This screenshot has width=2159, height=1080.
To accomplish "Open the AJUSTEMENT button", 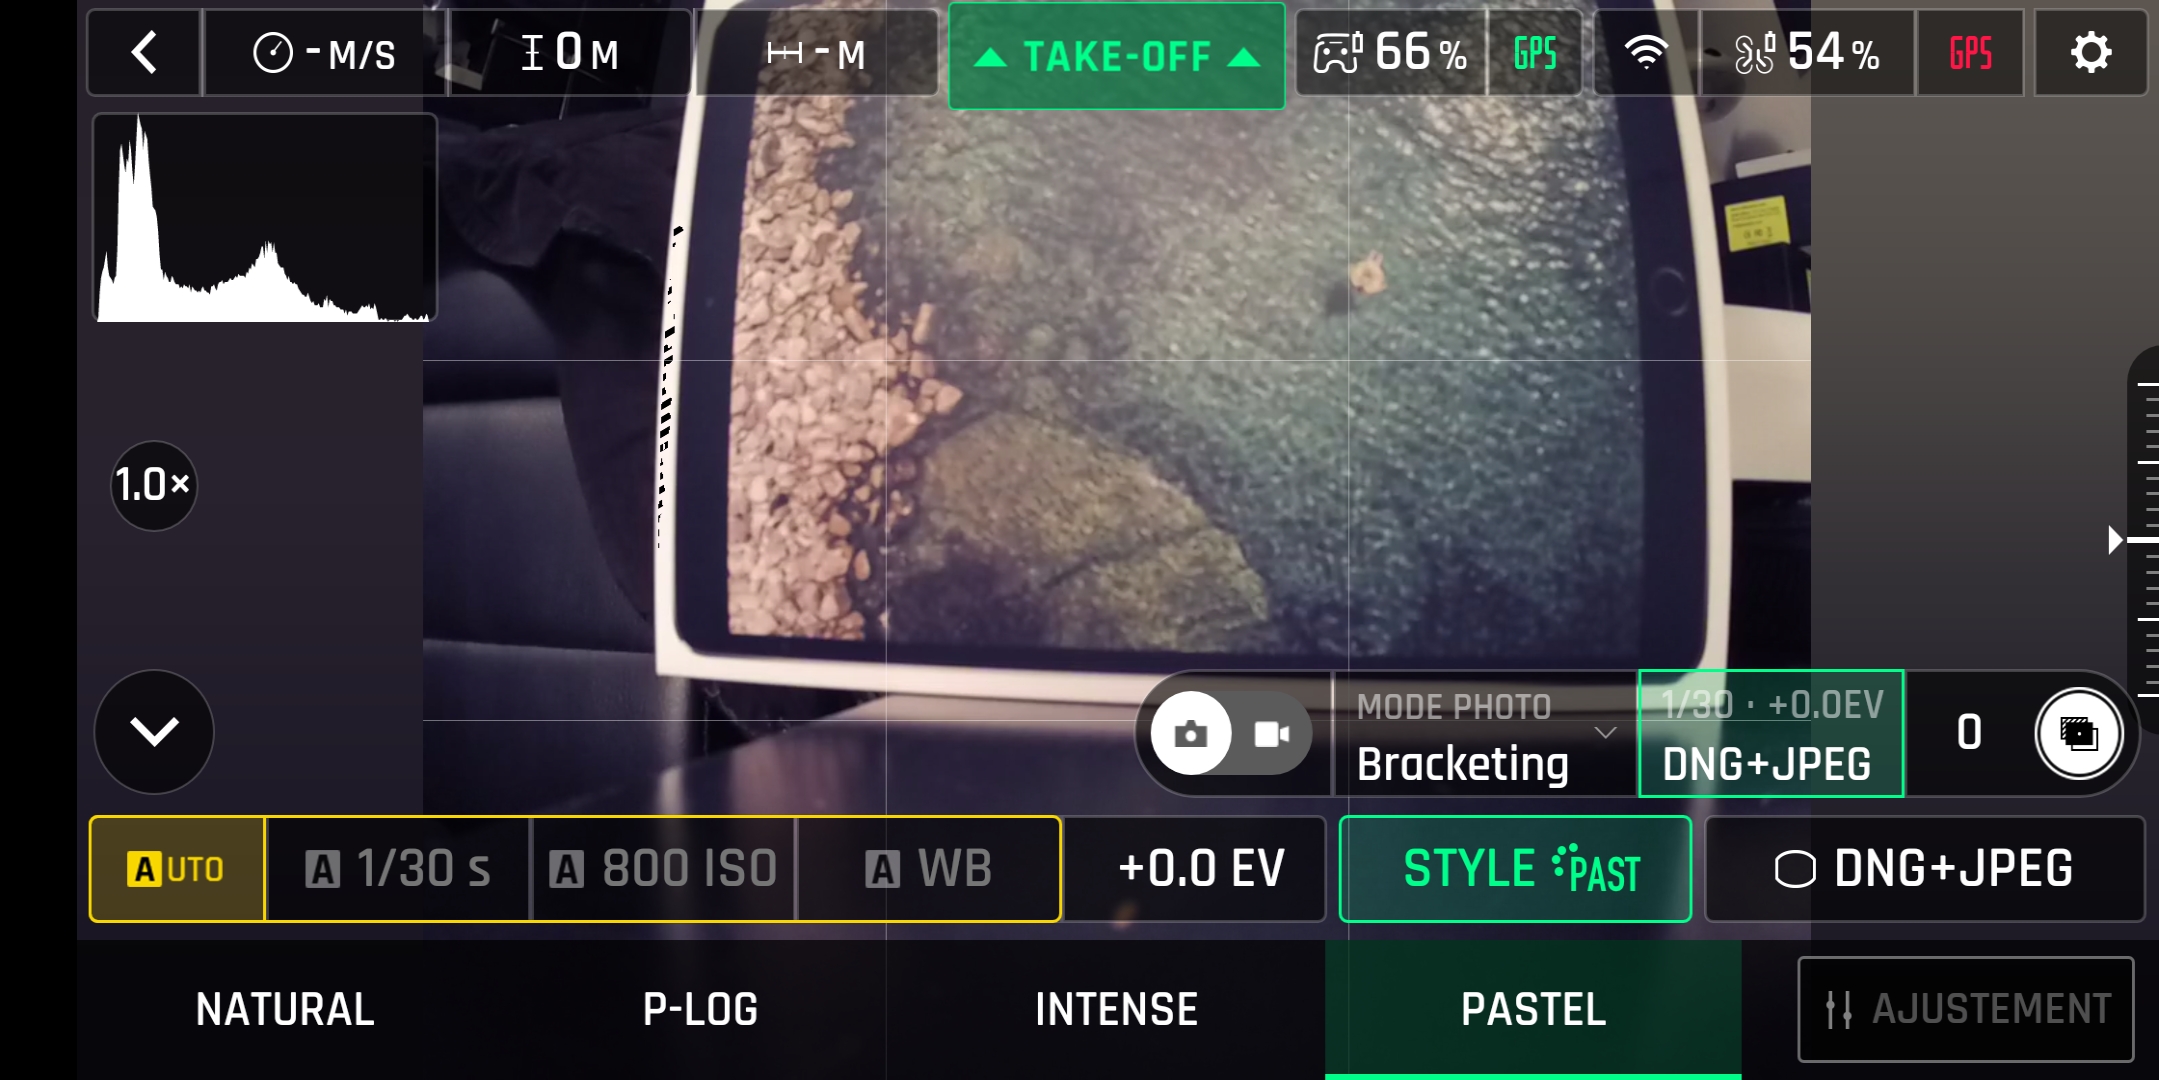I will tap(1966, 1009).
